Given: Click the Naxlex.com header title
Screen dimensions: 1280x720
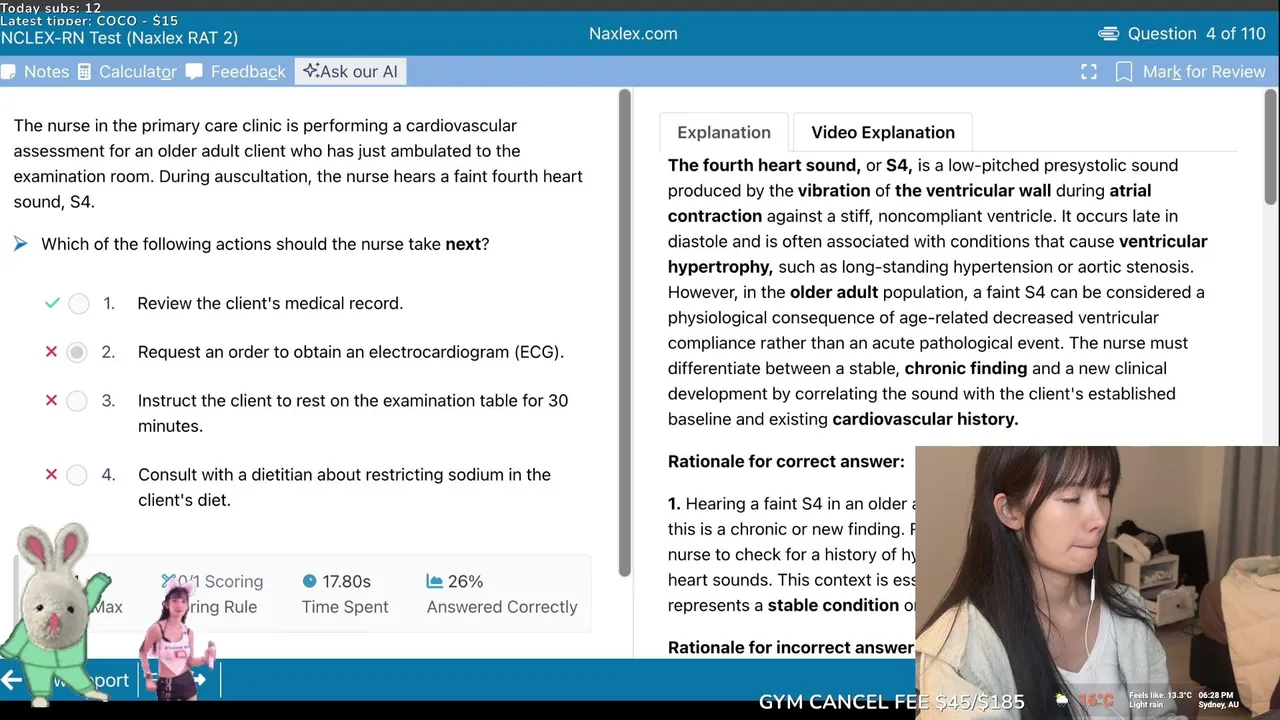Looking at the screenshot, I should (633, 34).
